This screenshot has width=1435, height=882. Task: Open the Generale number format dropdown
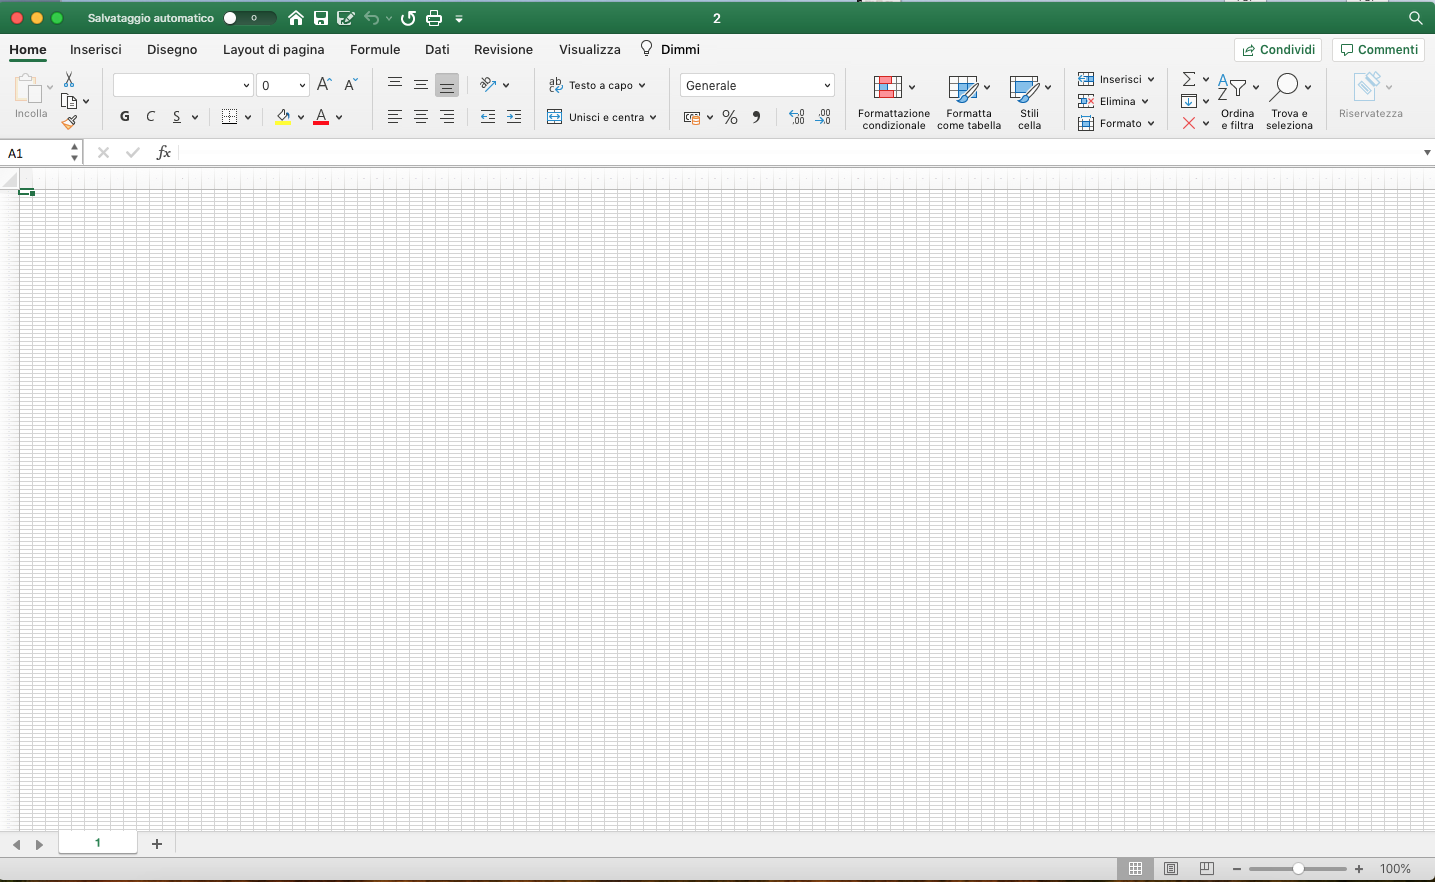pyautogui.click(x=756, y=85)
